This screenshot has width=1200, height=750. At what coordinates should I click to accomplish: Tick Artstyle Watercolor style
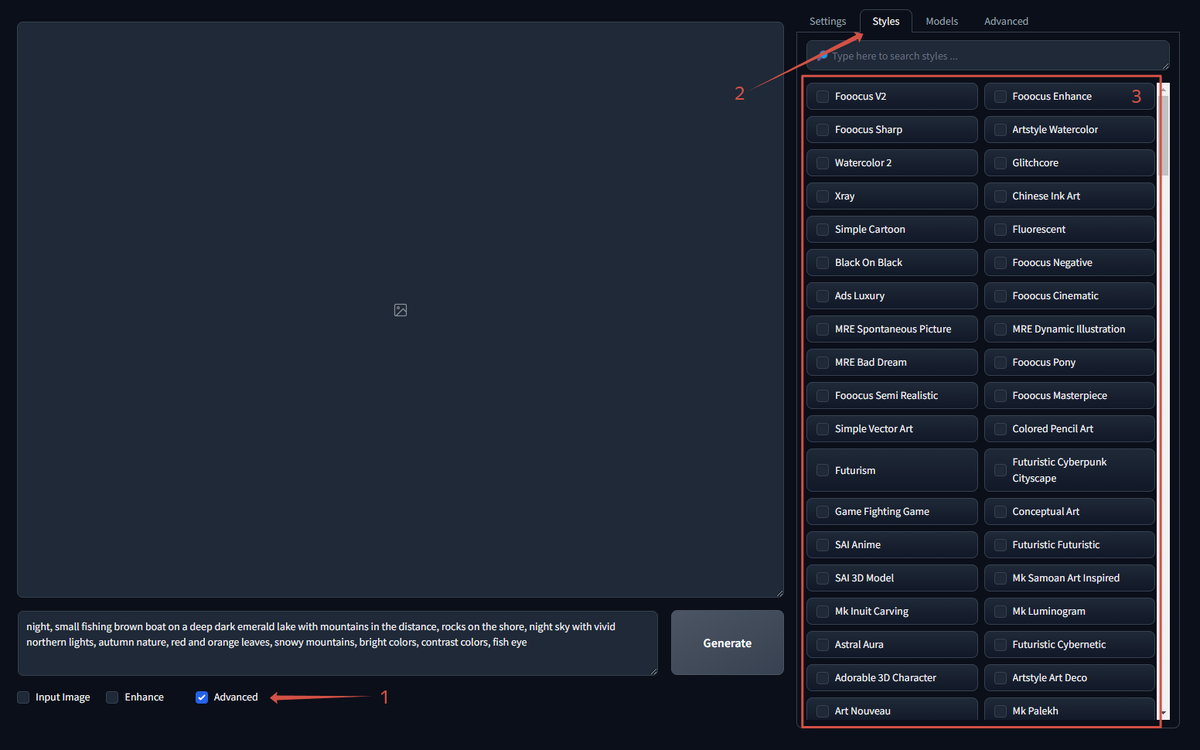click(1000, 130)
